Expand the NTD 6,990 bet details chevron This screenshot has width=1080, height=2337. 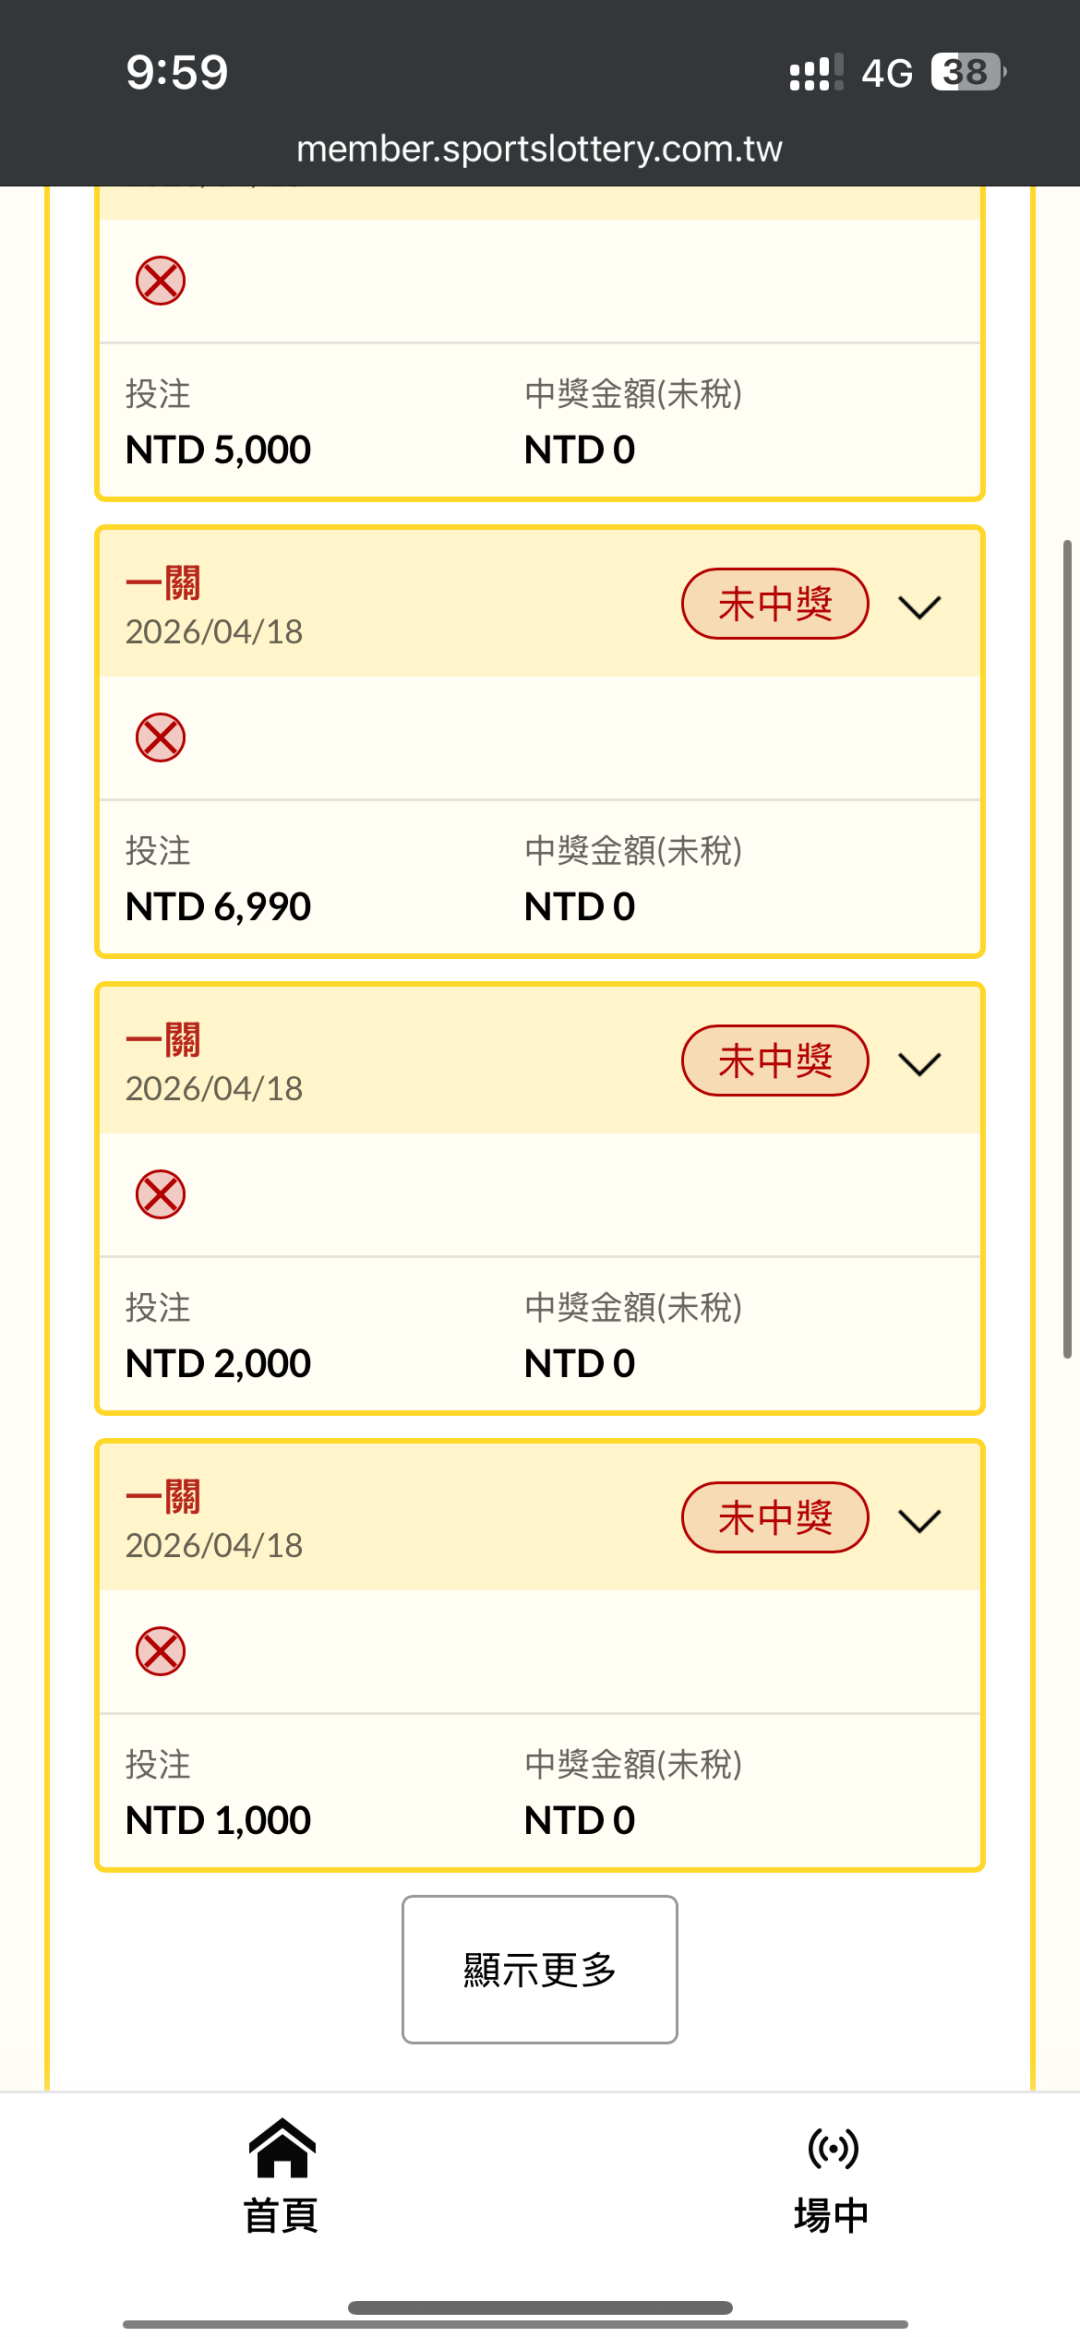pyautogui.click(x=919, y=607)
